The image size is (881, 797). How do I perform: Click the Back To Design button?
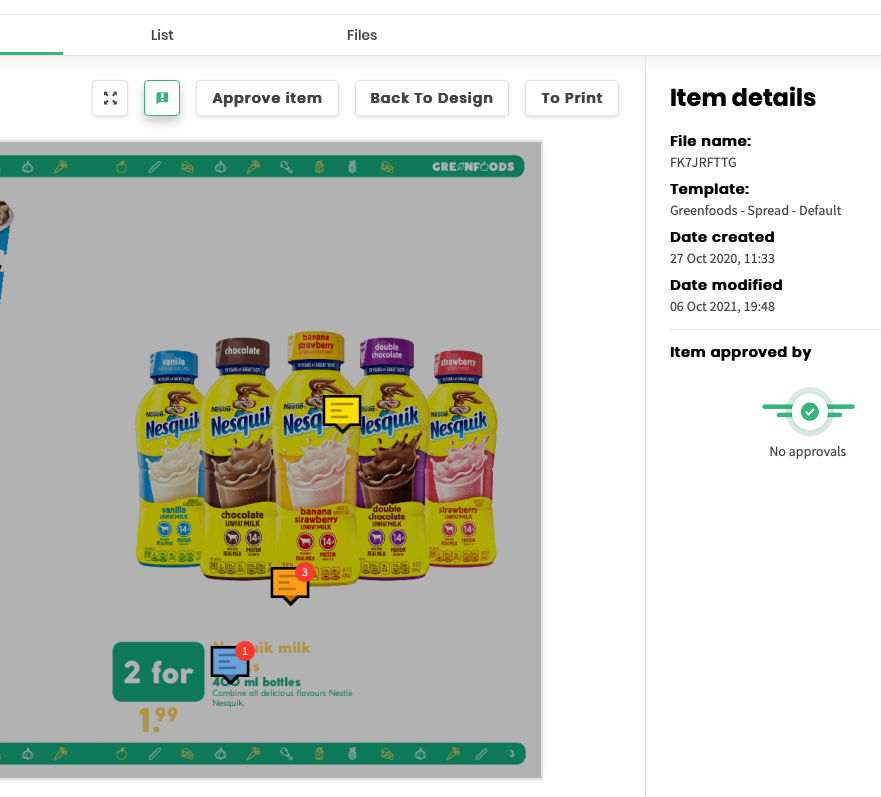432,98
